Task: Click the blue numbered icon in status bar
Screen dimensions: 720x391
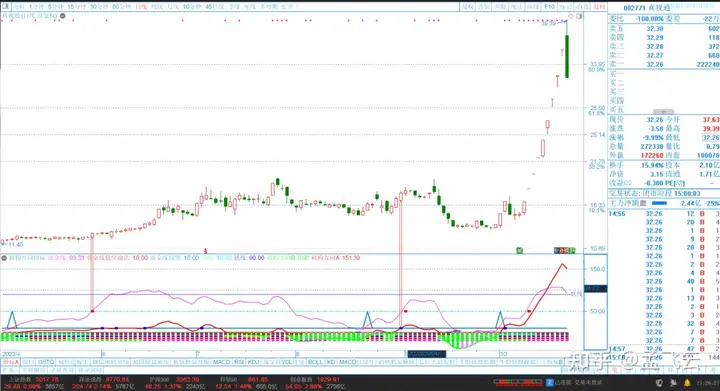Action: [x=550, y=382]
